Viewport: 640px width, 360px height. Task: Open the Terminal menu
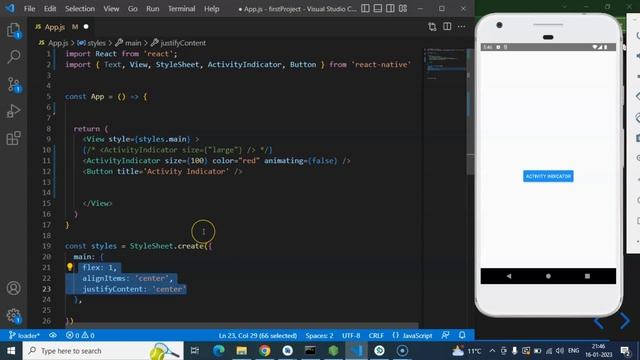click(x=181, y=9)
